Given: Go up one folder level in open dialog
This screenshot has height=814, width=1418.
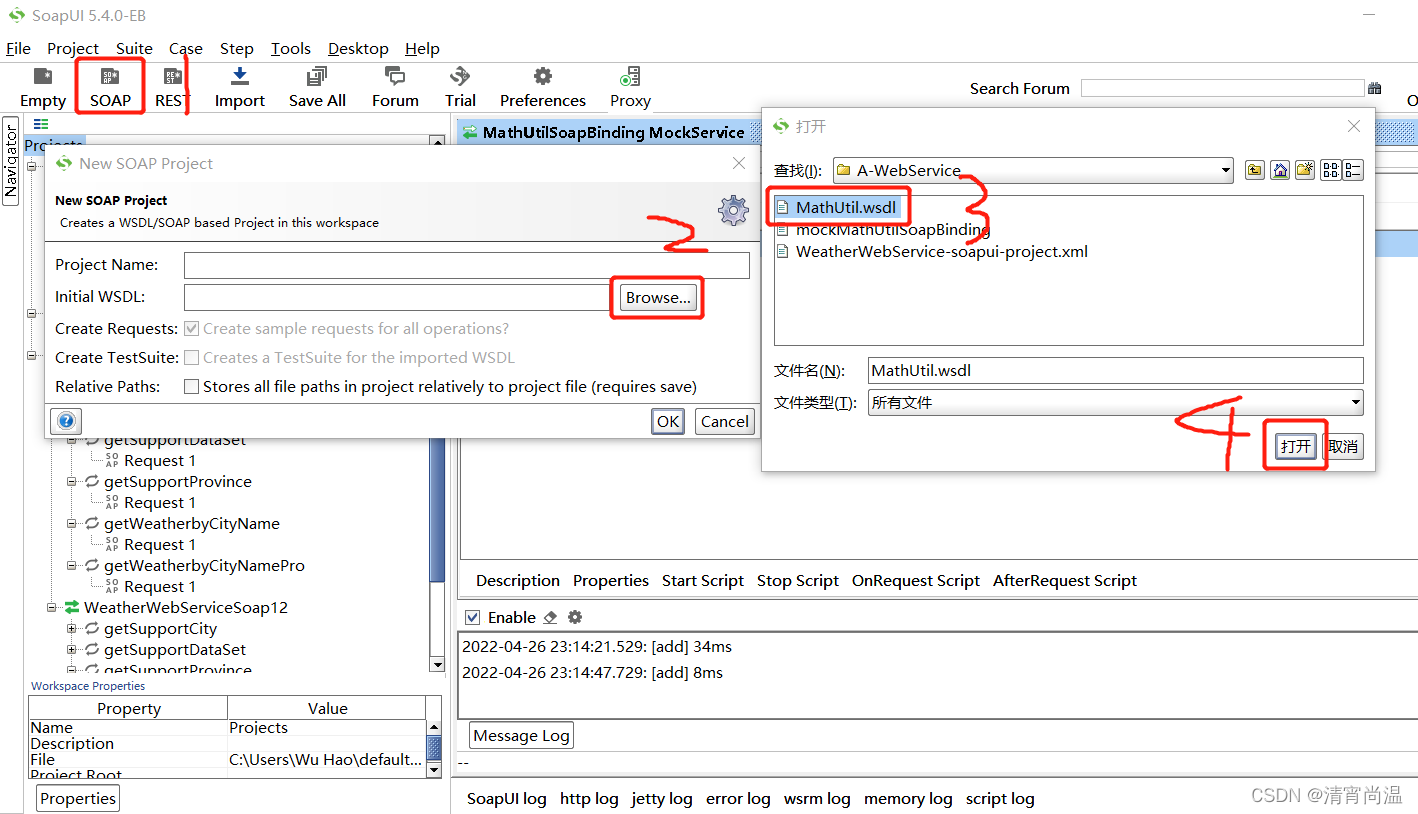Looking at the screenshot, I should pos(1254,169).
